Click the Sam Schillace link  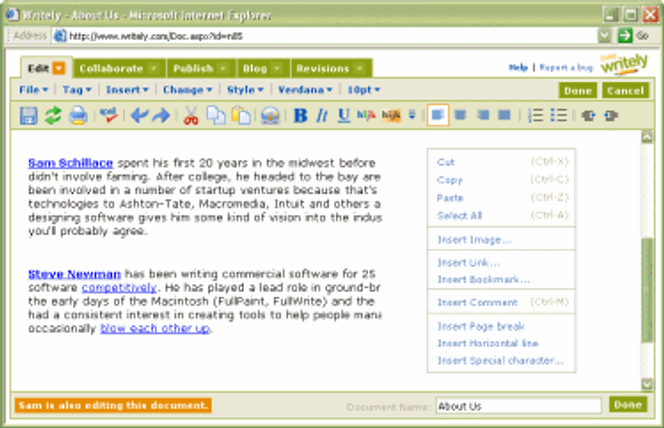71,163
